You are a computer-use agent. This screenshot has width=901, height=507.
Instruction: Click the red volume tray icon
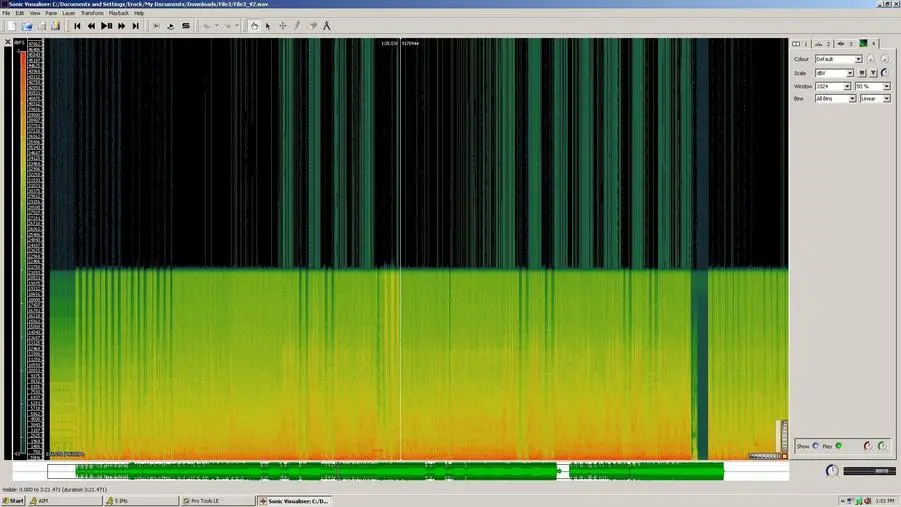tap(868, 501)
